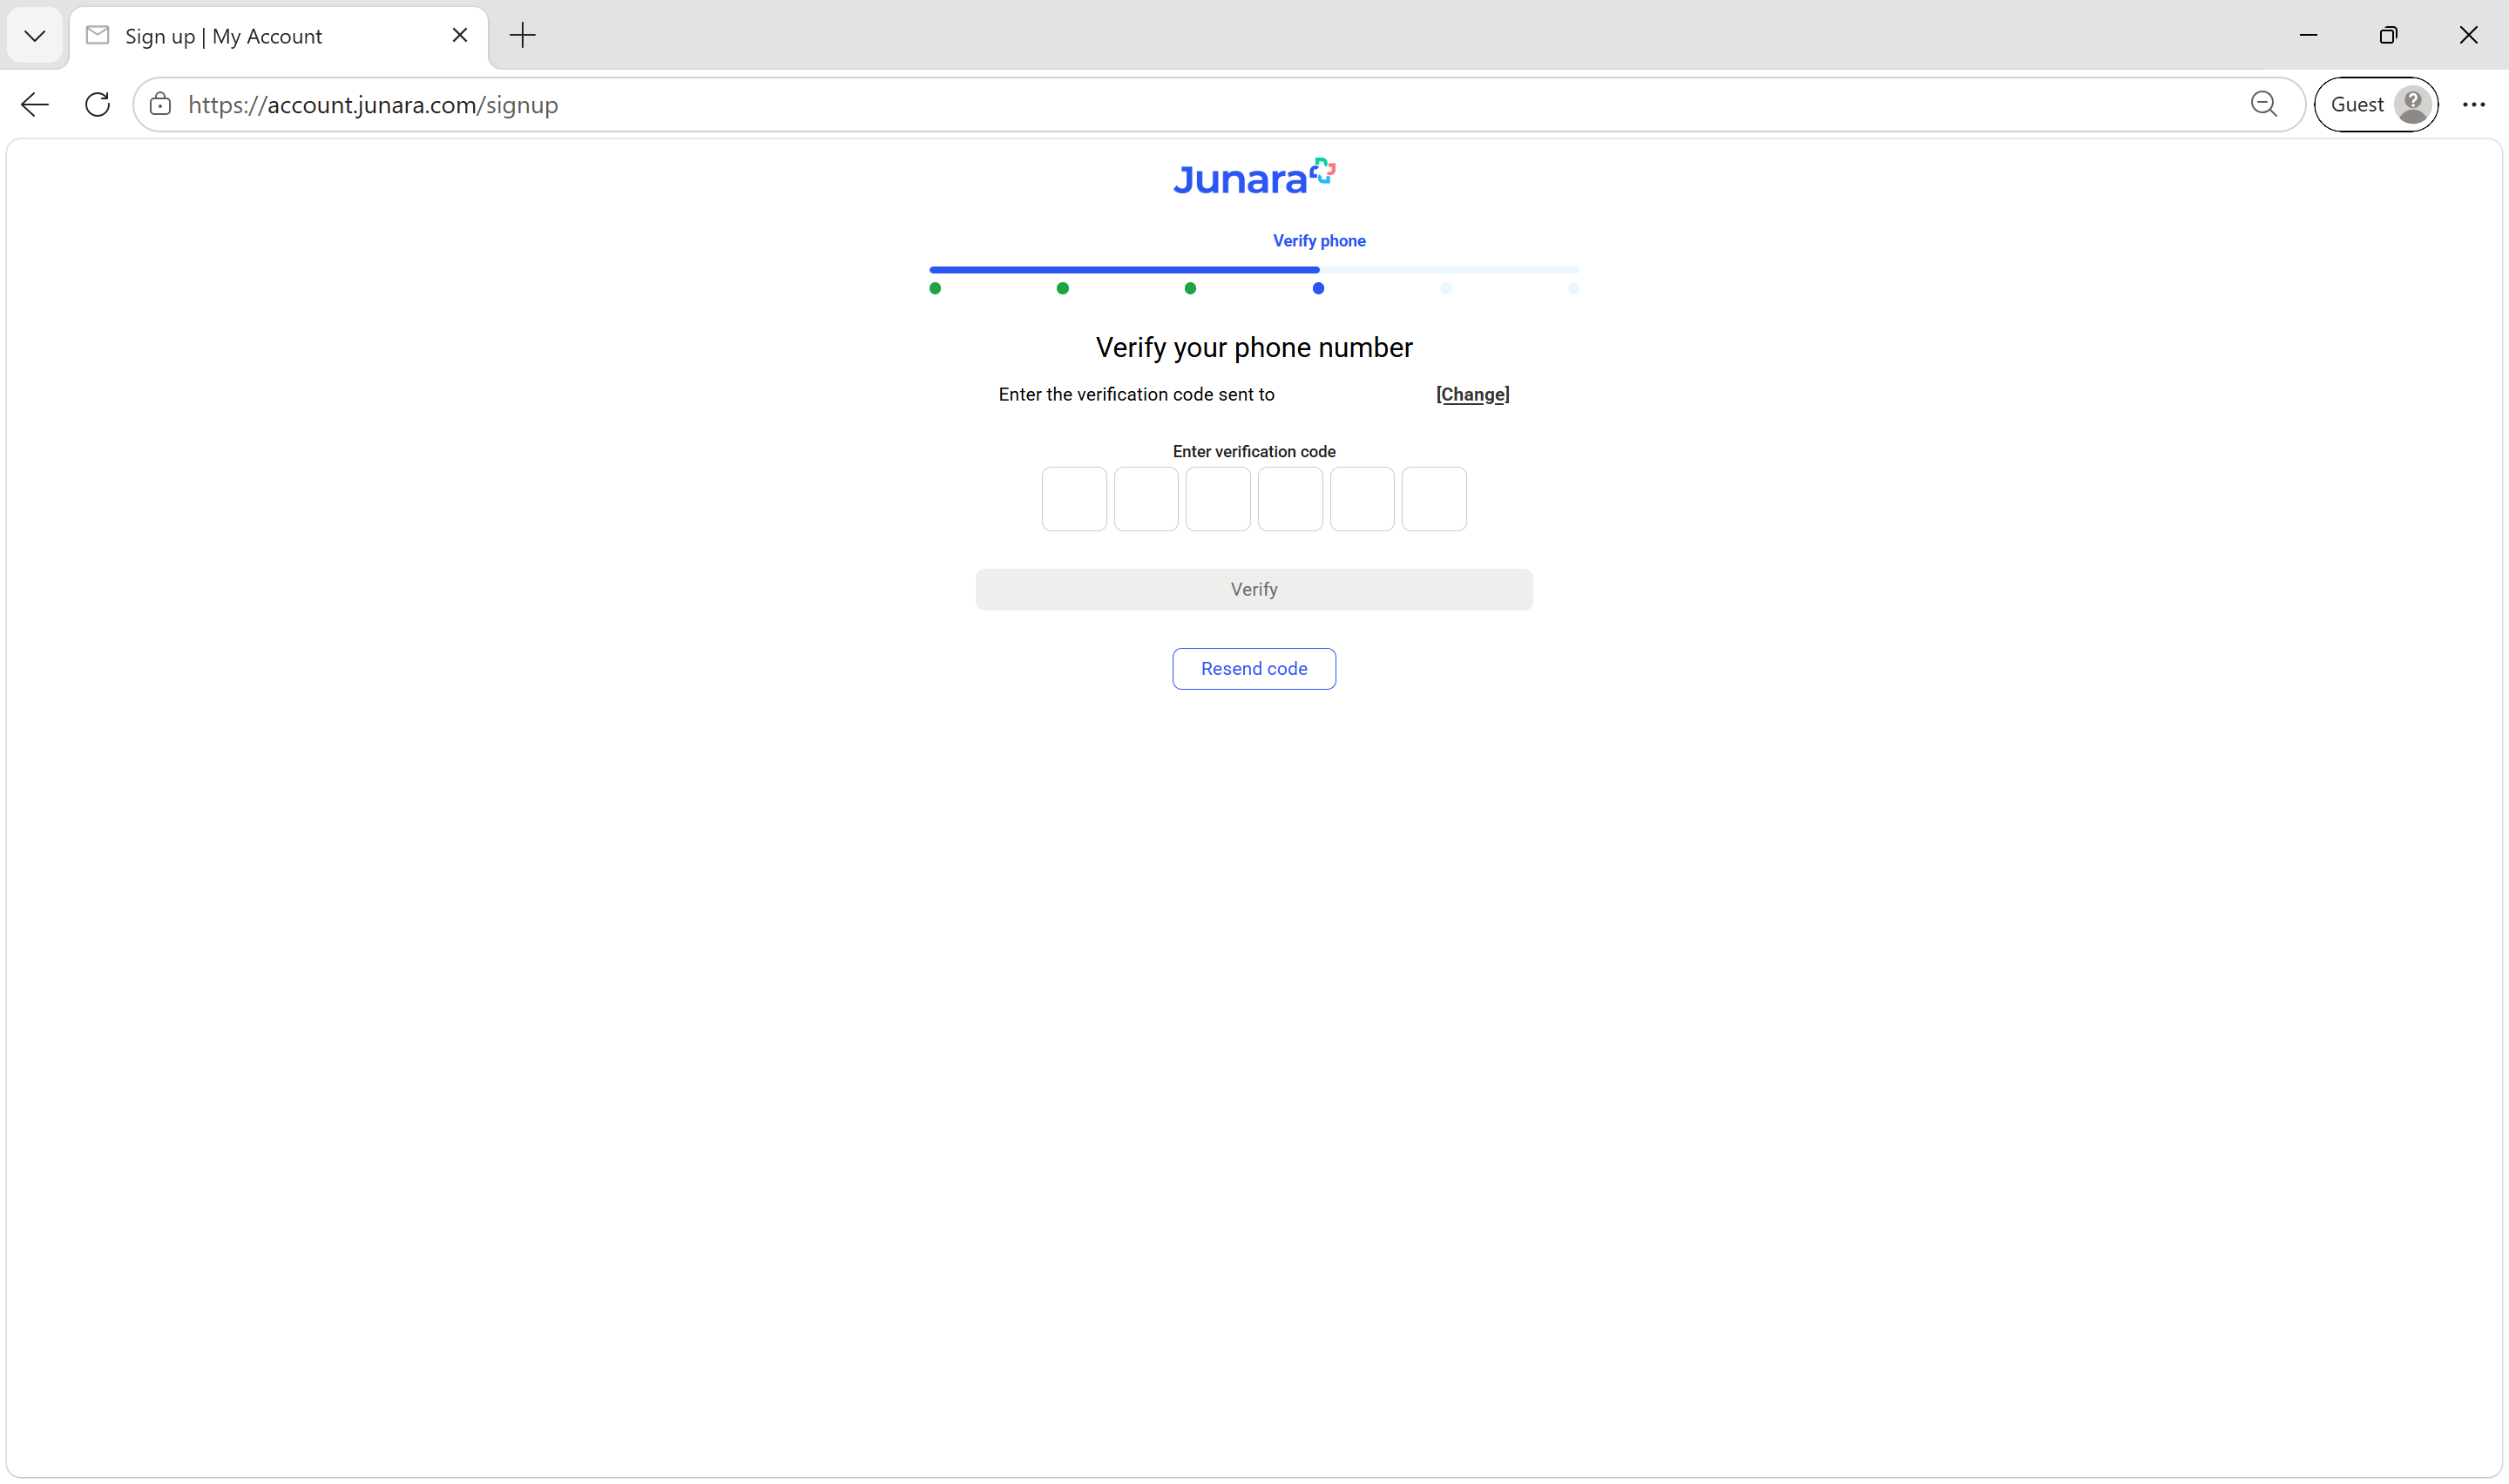Click the Resend code button
The image size is (2509, 1484).
point(1254,669)
